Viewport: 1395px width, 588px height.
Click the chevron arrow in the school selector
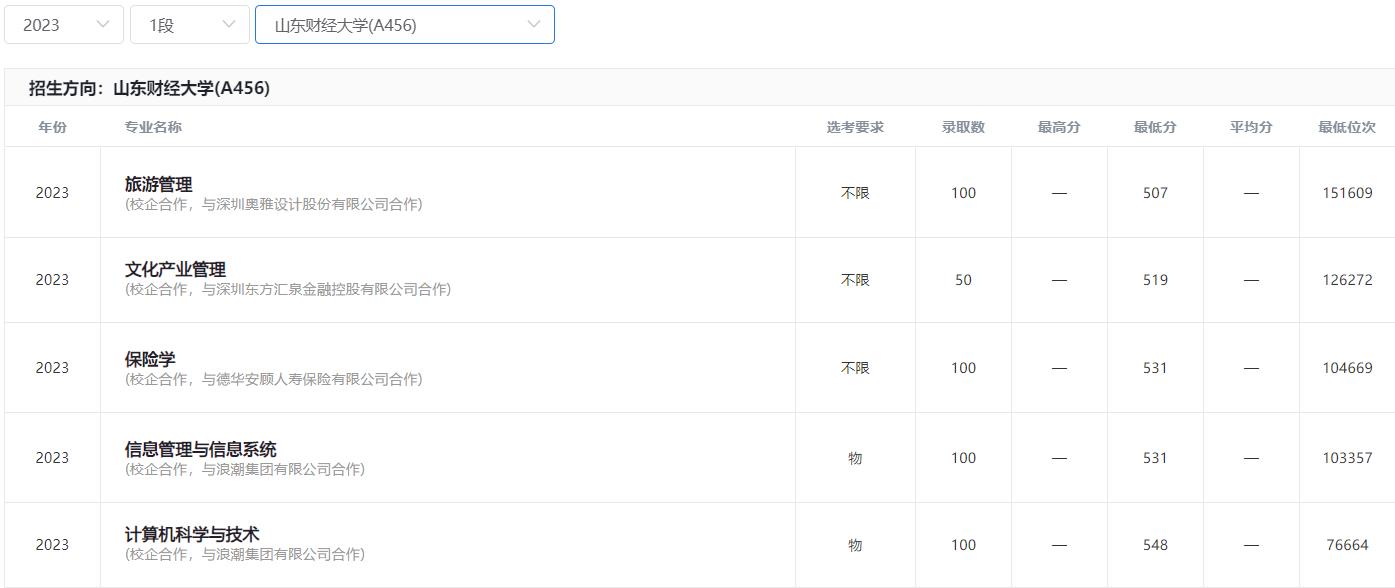pyautogui.click(x=534, y=25)
